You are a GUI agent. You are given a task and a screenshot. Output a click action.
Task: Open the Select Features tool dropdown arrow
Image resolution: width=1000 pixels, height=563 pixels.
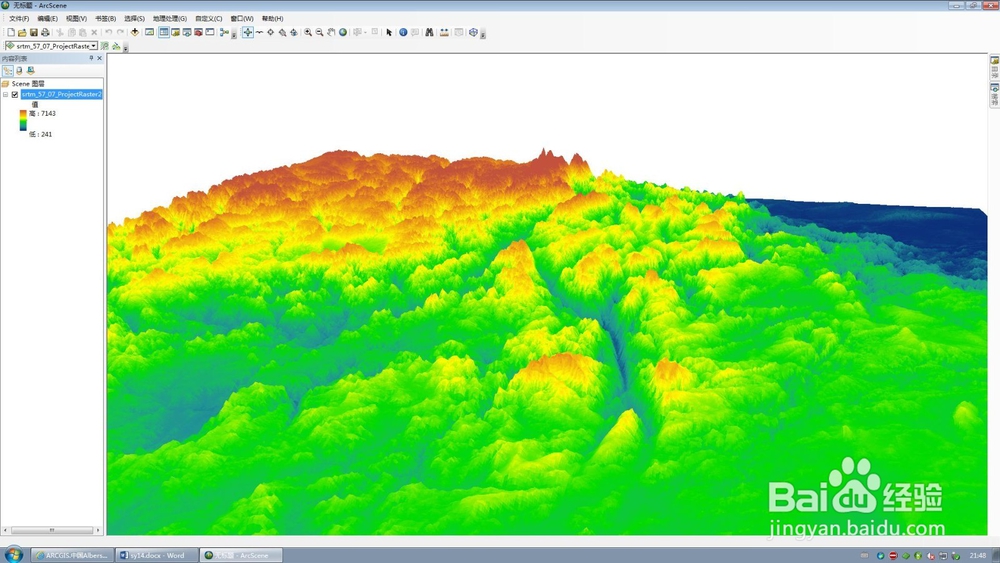(x=365, y=32)
